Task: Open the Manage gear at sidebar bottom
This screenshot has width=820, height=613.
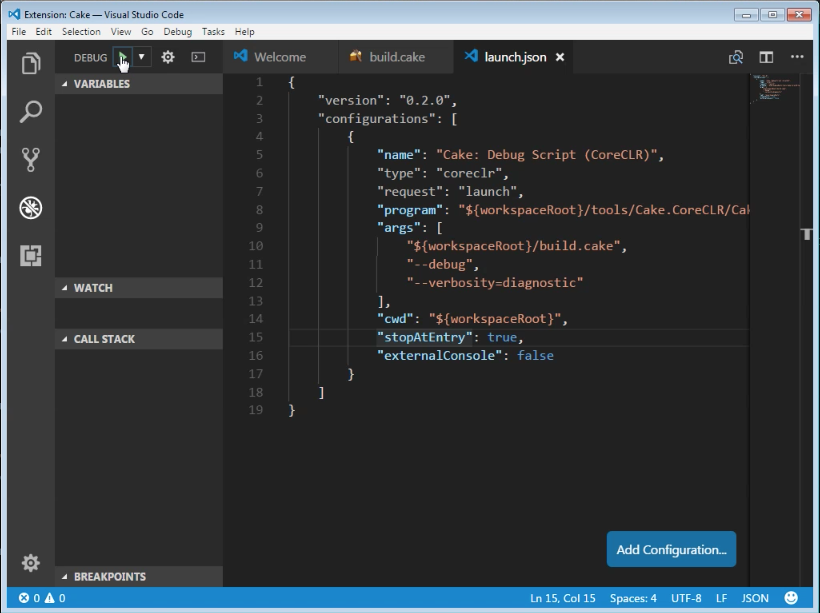Action: (31, 563)
